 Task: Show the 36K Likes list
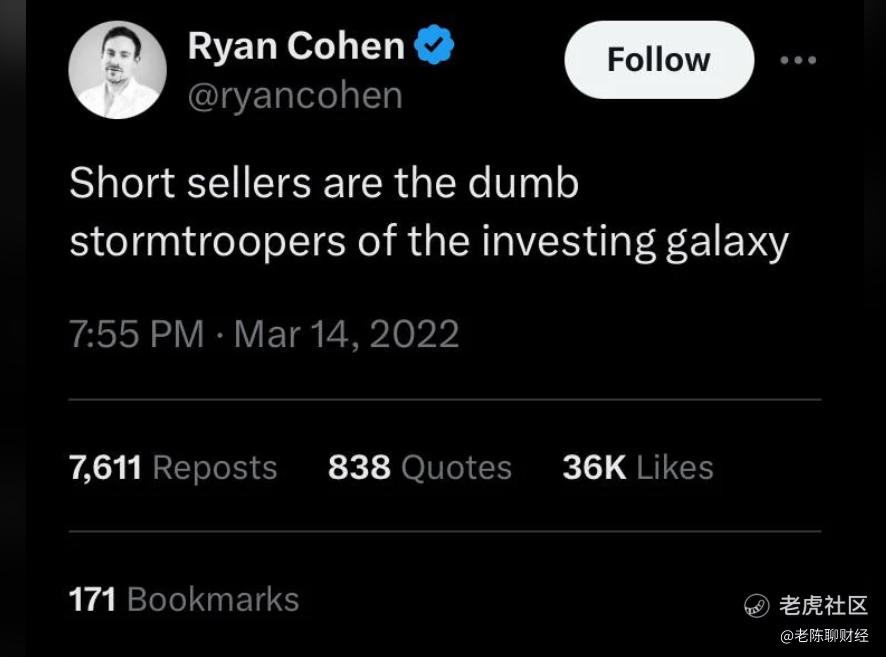638,468
